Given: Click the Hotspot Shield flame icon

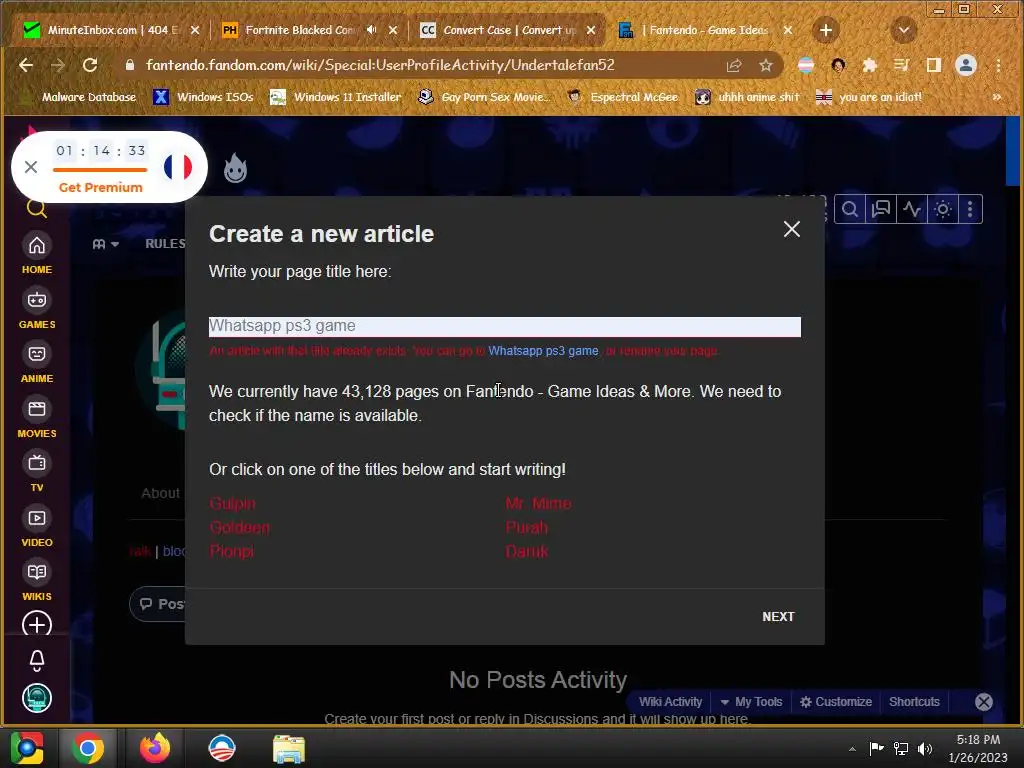Looking at the screenshot, I should pyautogui.click(x=235, y=168).
